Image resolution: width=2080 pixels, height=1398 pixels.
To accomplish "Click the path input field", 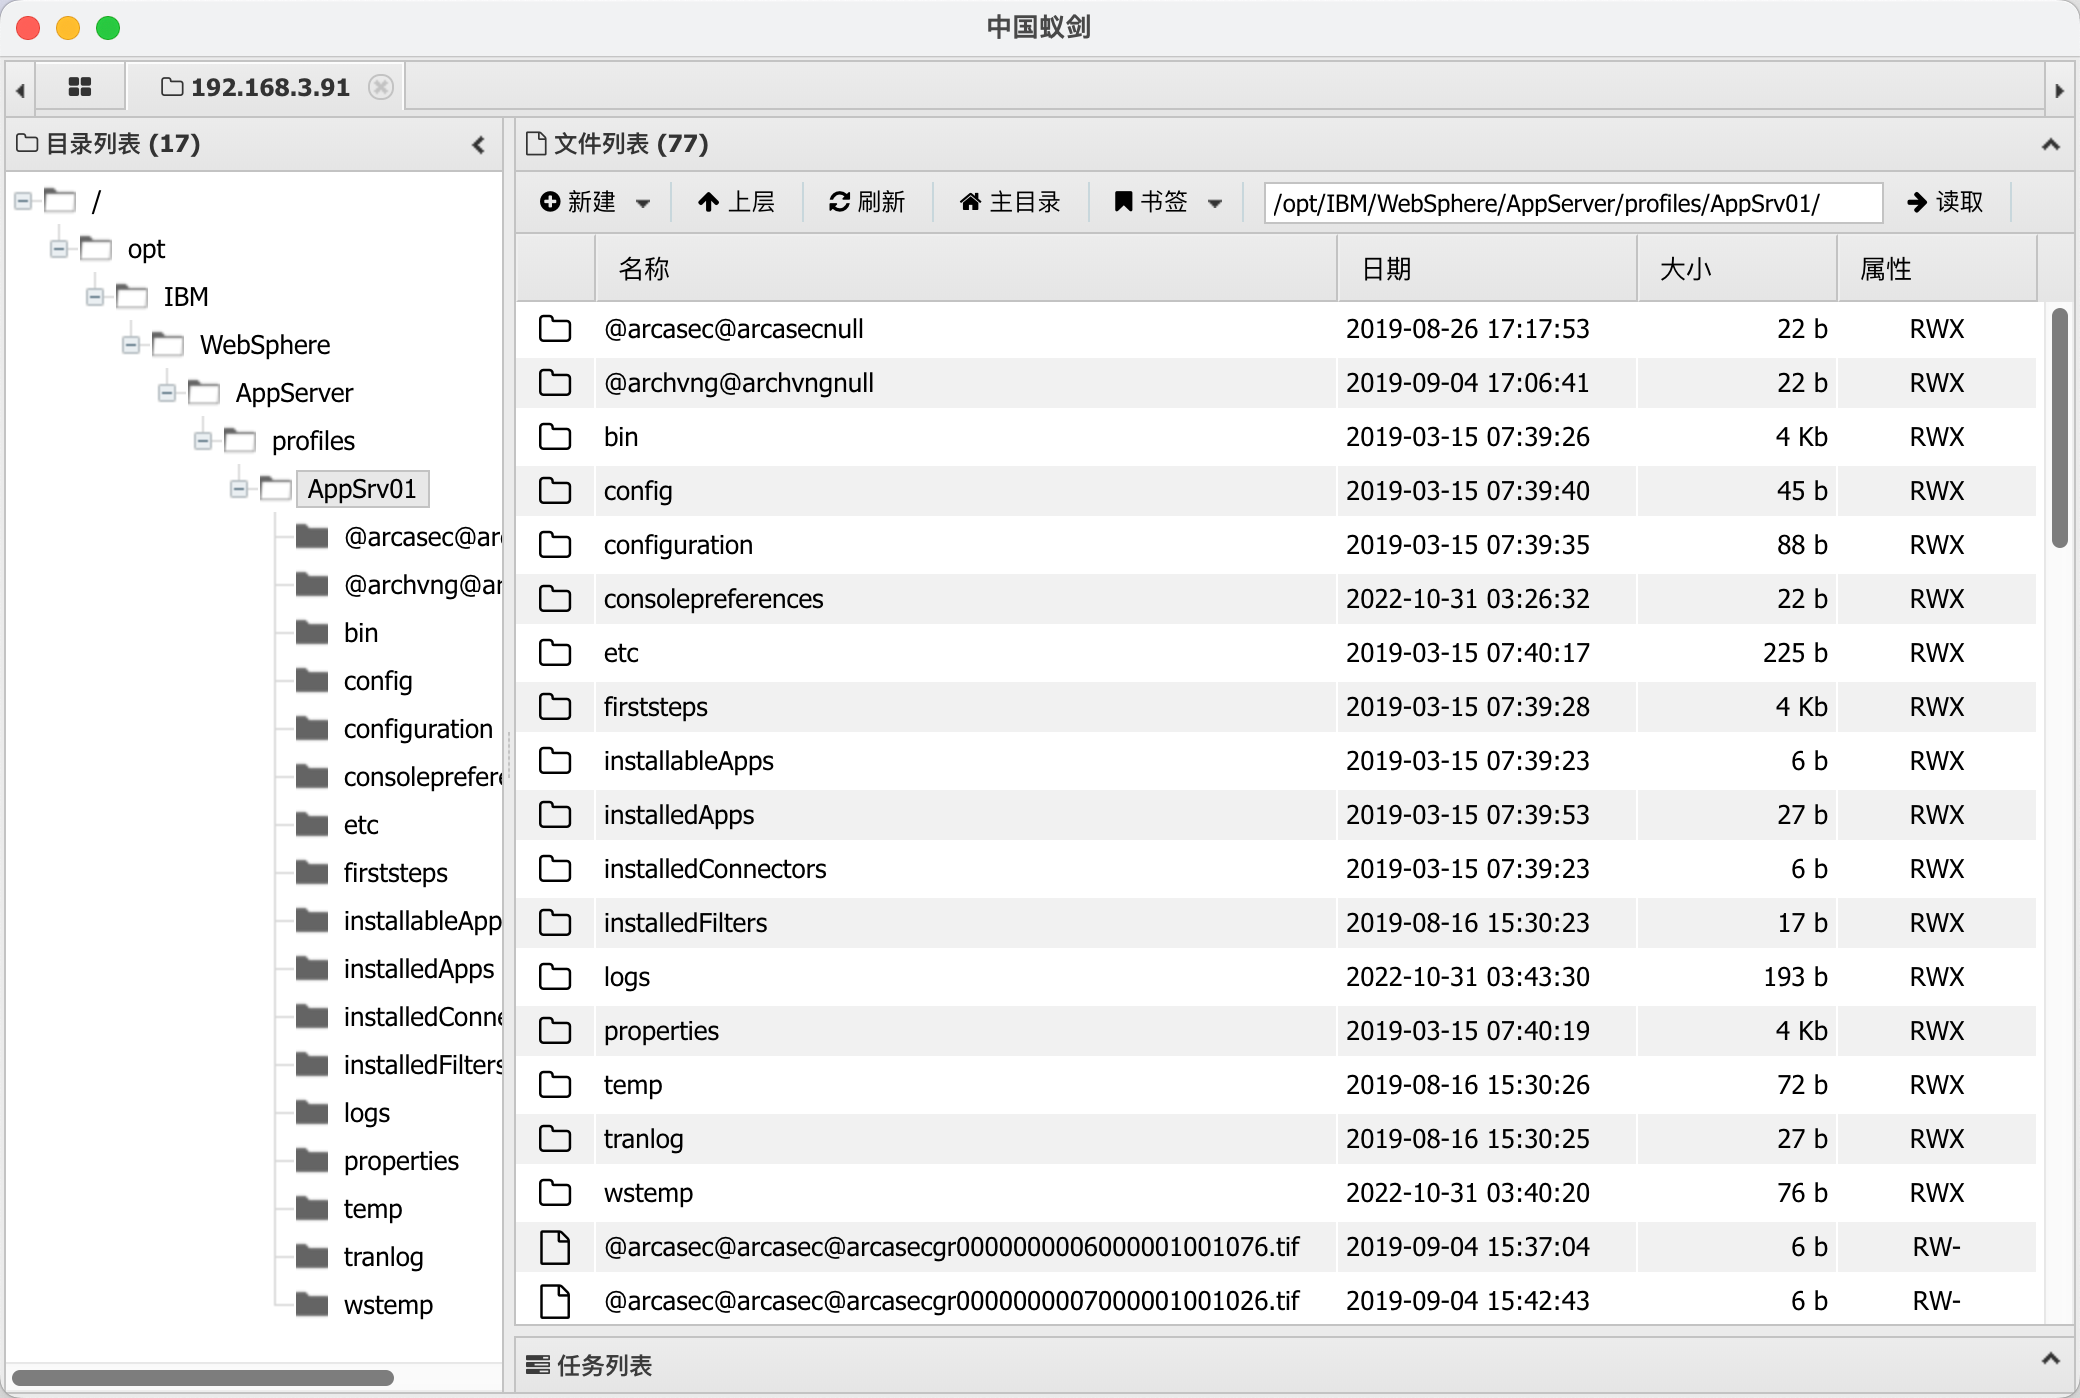I will pos(1572,203).
